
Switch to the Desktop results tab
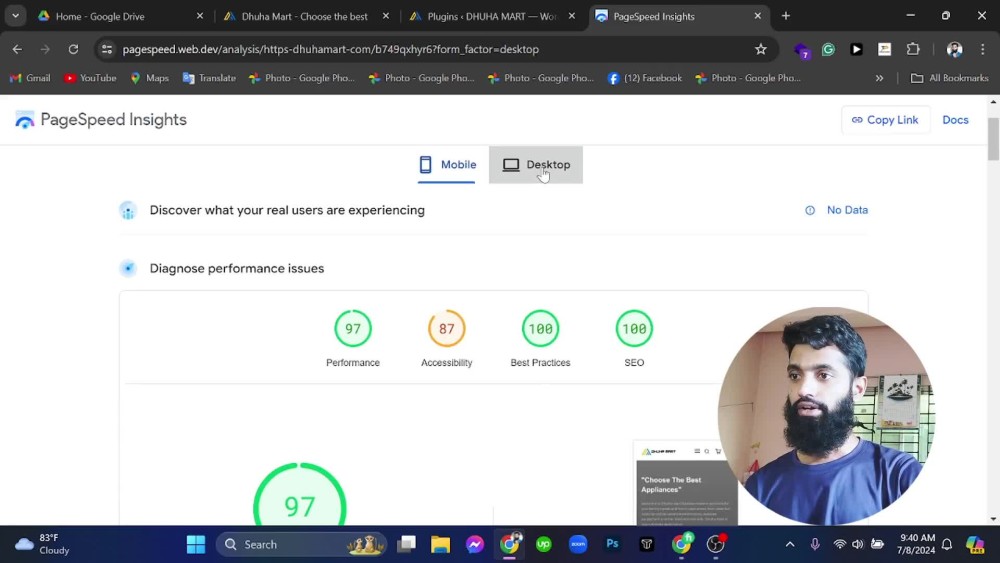(x=536, y=165)
